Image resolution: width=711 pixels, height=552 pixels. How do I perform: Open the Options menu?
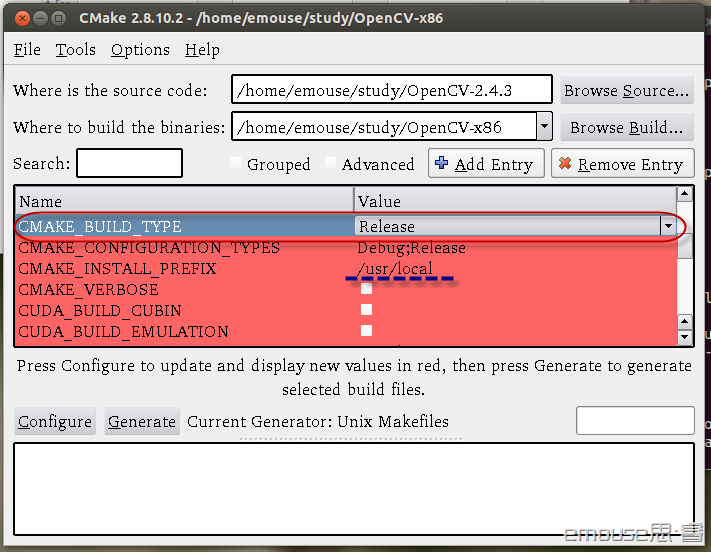tap(140, 50)
